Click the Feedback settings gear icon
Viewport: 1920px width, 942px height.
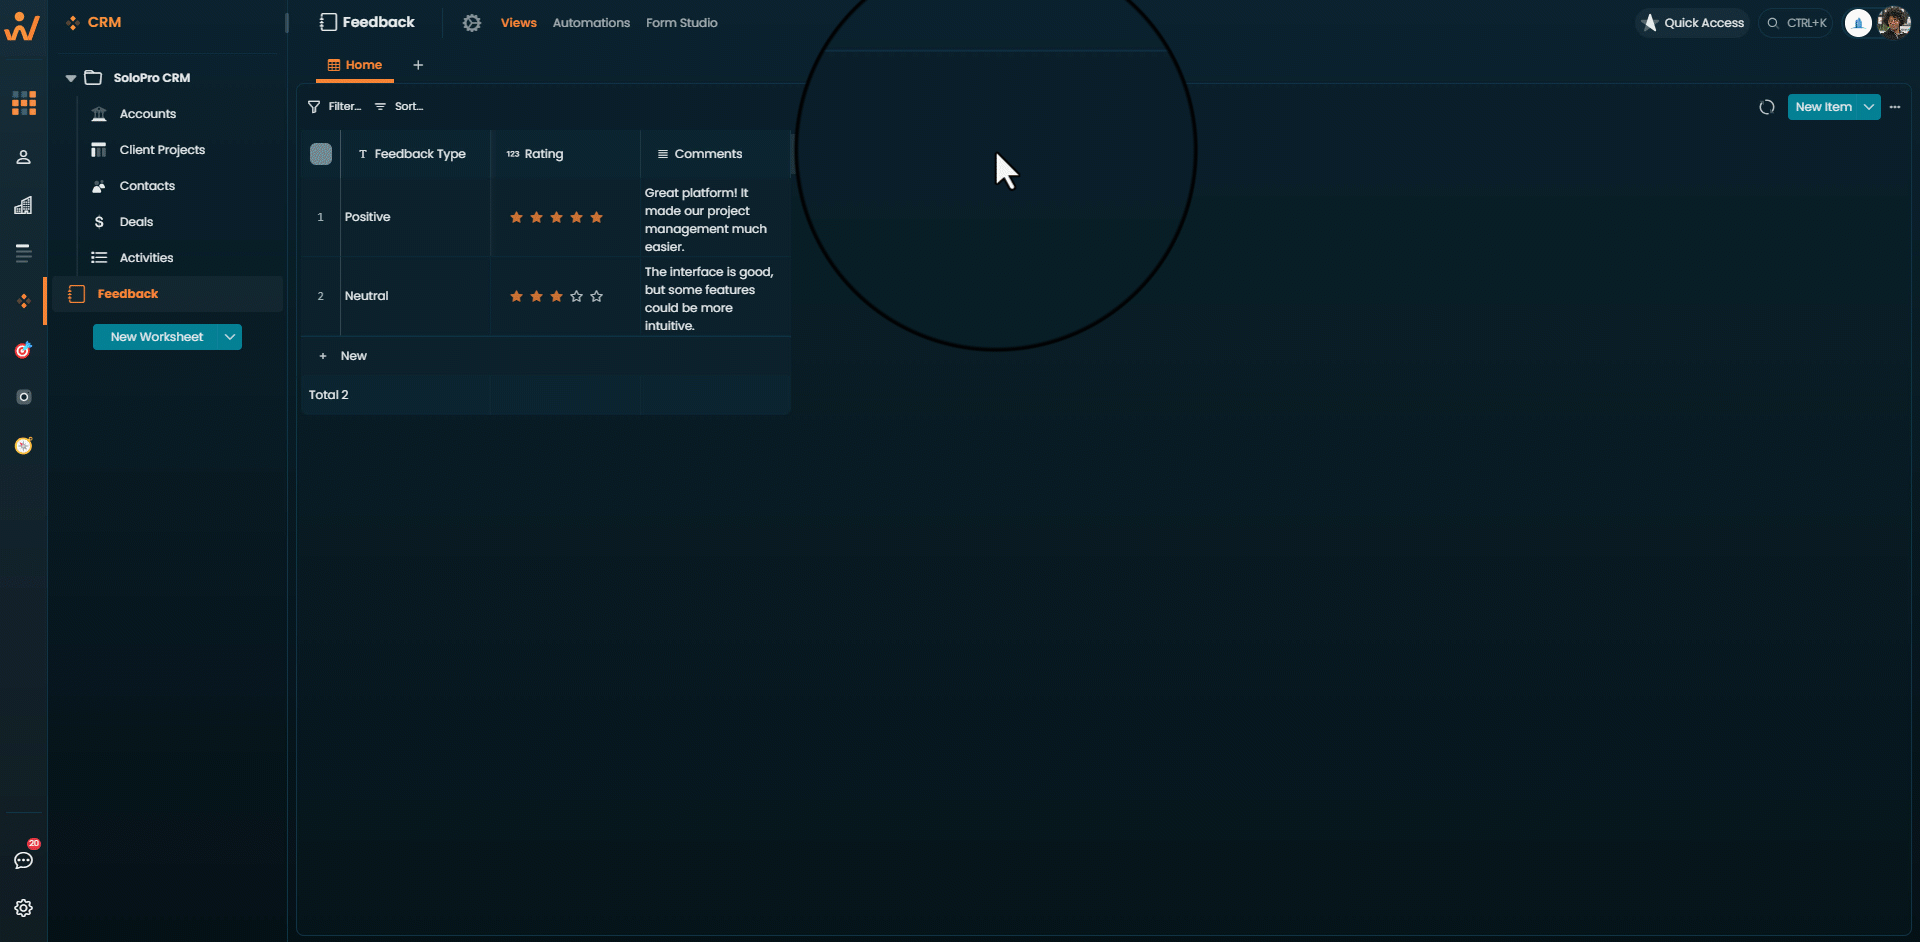tap(472, 23)
